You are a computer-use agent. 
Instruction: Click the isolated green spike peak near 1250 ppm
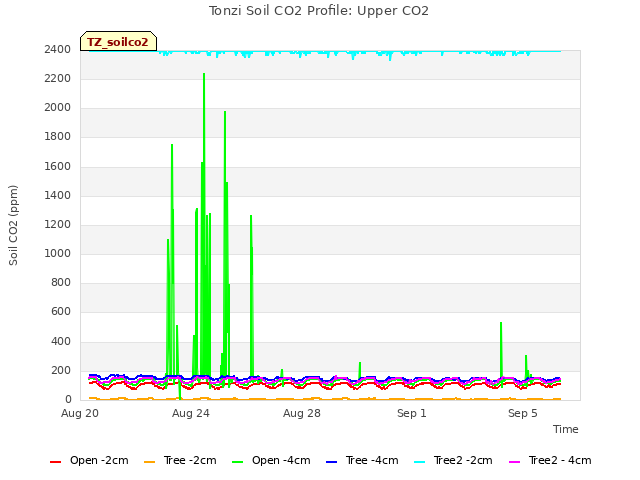251,216
